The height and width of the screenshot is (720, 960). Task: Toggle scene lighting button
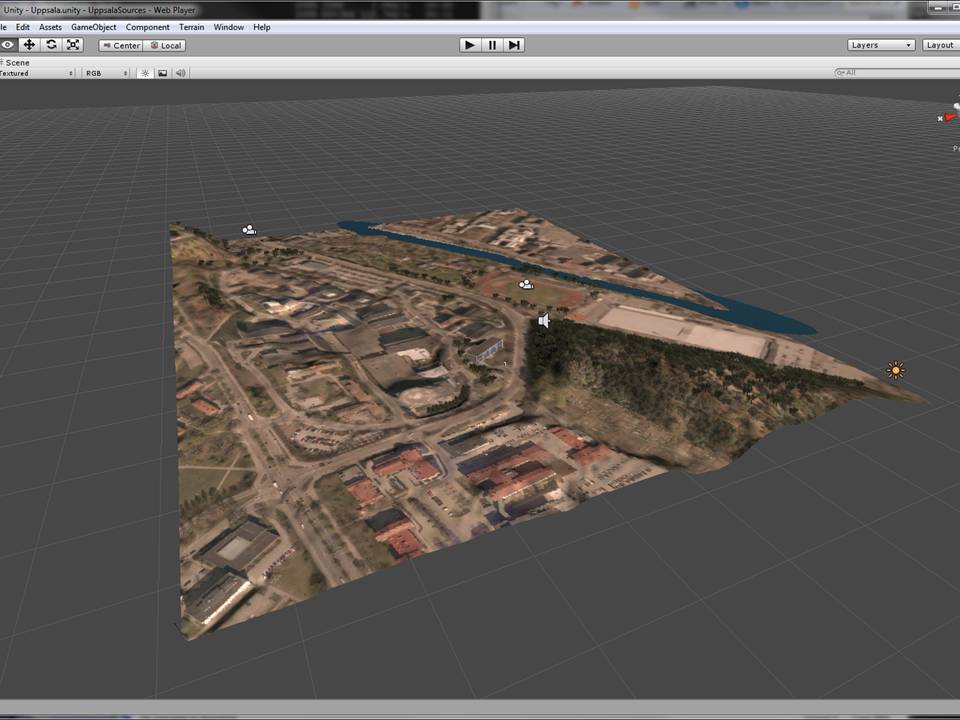145,73
